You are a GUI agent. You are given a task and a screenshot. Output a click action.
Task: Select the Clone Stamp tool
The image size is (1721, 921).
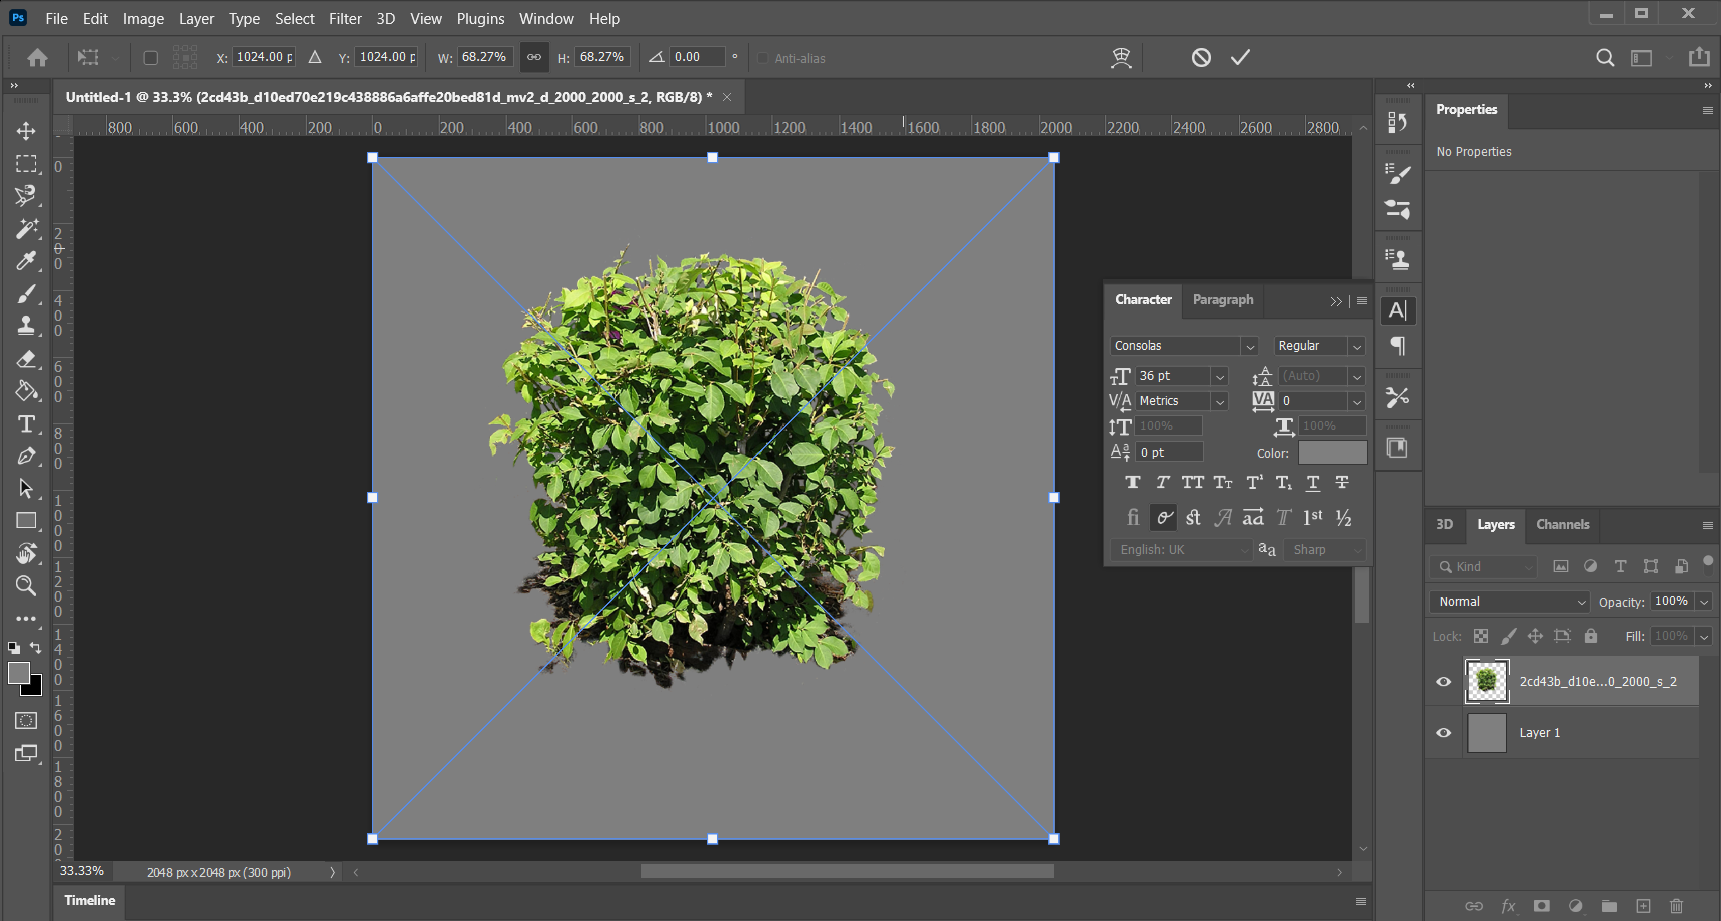pyautogui.click(x=26, y=326)
